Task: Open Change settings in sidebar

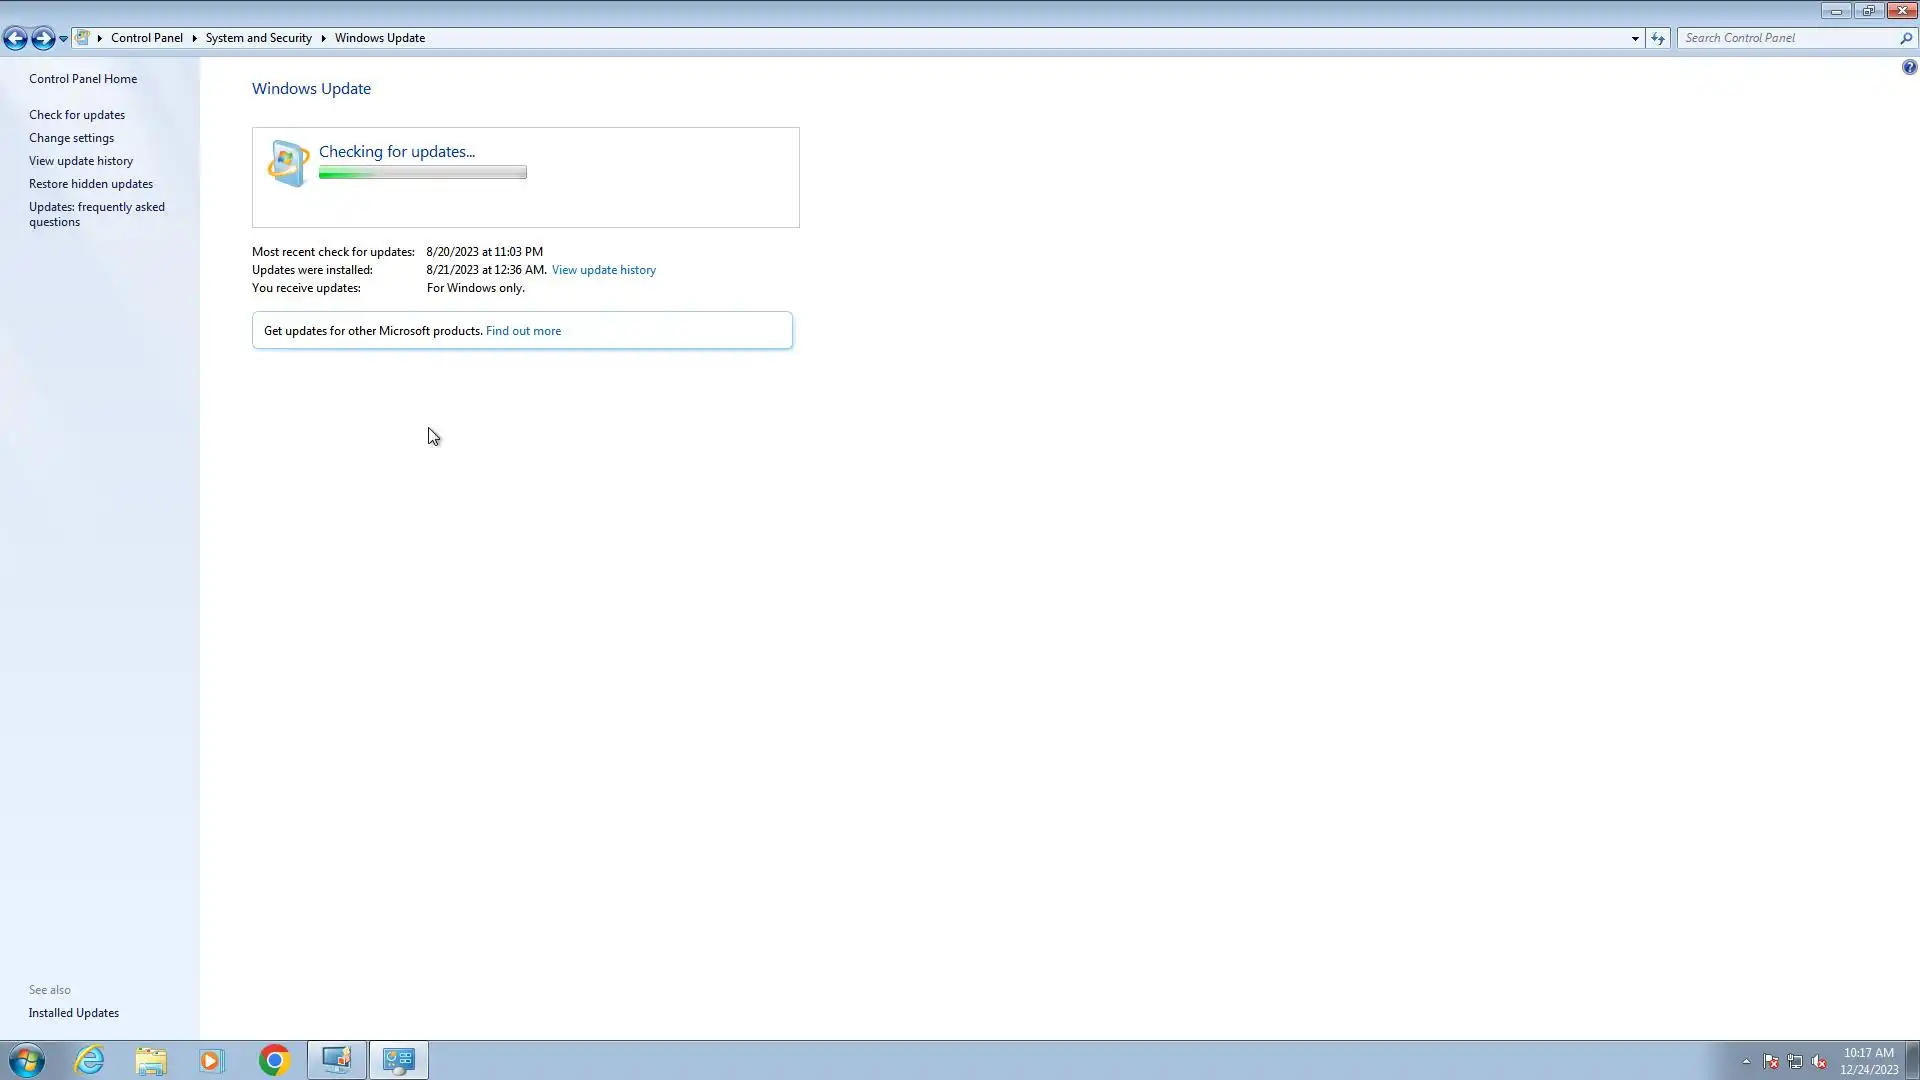Action: (71, 138)
